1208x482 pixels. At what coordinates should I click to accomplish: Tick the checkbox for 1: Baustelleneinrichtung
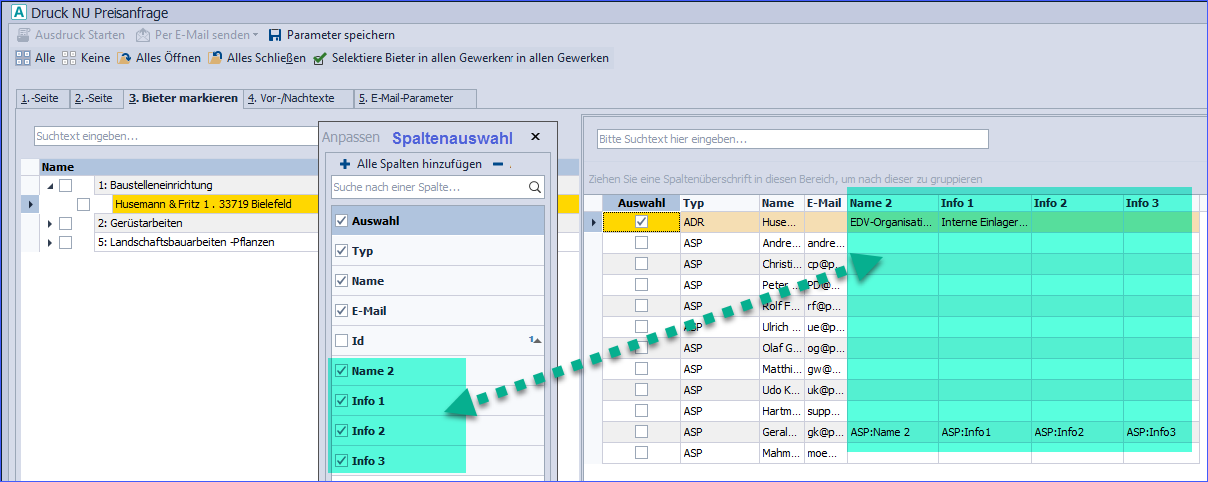pos(66,185)
